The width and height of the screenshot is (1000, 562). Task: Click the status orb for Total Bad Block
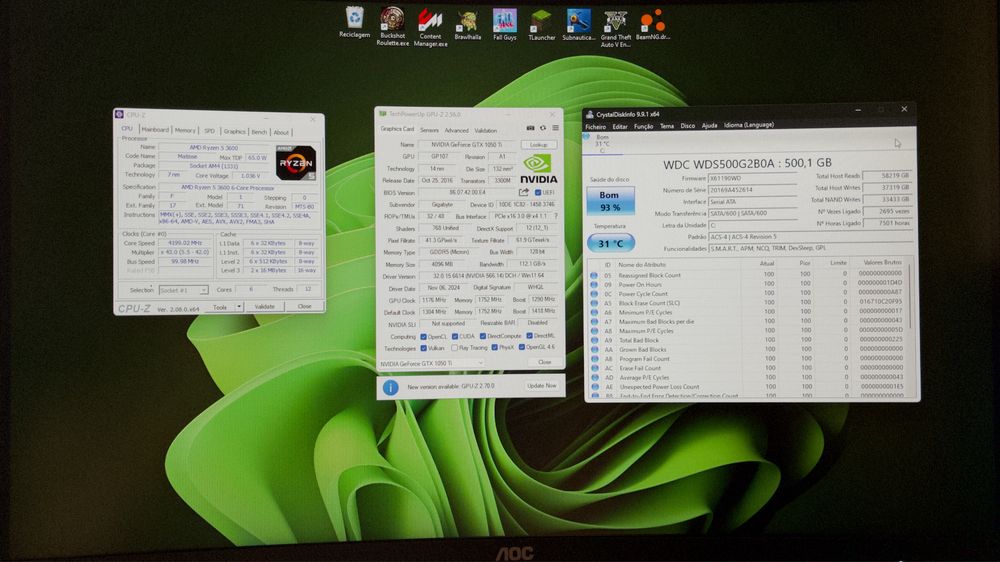[x=594, y=341]
